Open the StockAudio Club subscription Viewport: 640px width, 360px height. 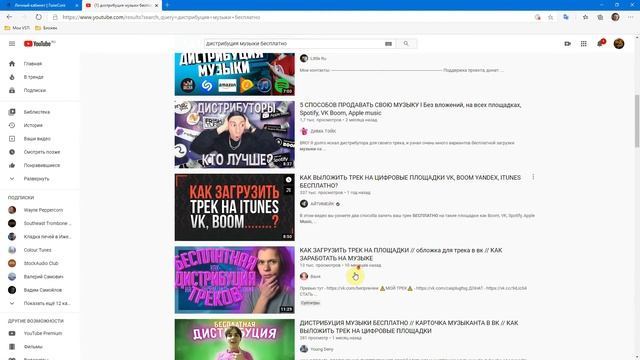tap(40, 263)
